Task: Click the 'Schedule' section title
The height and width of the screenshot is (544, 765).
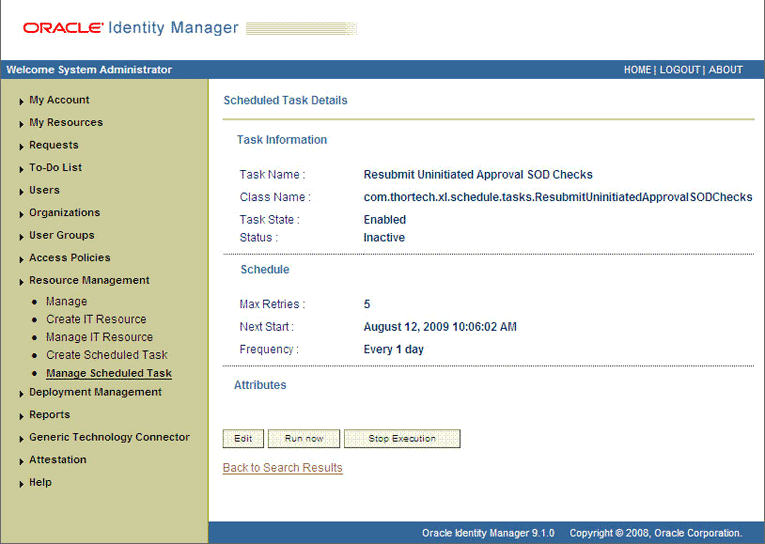Action: click(265, 269)
